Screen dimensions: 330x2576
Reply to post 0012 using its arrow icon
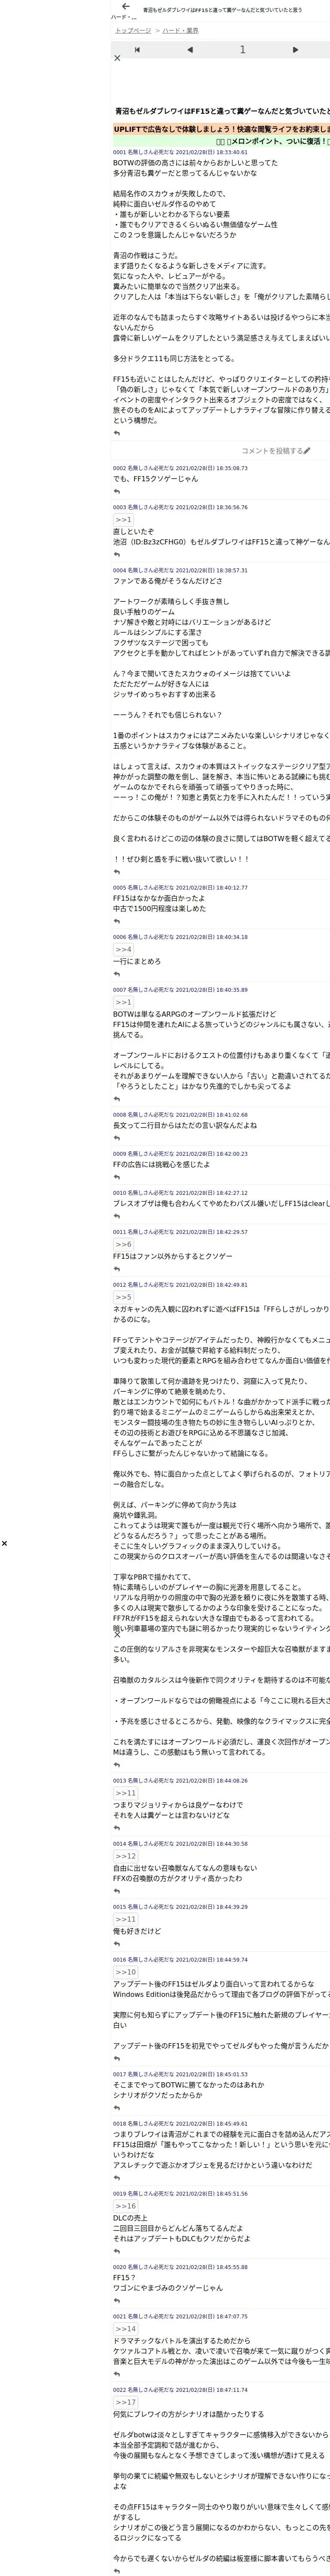coord(117,1764)
